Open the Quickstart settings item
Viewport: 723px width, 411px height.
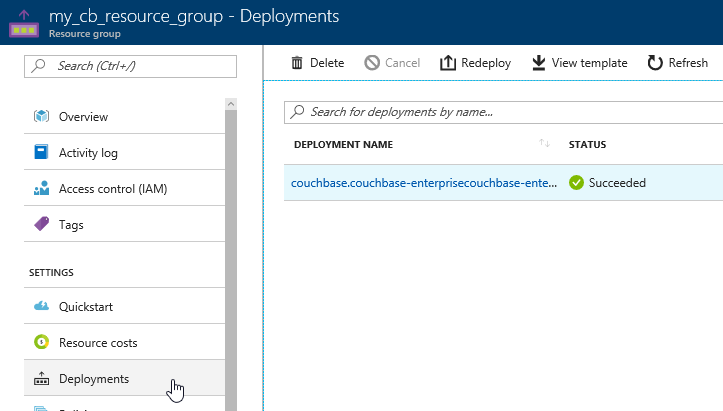124,306
